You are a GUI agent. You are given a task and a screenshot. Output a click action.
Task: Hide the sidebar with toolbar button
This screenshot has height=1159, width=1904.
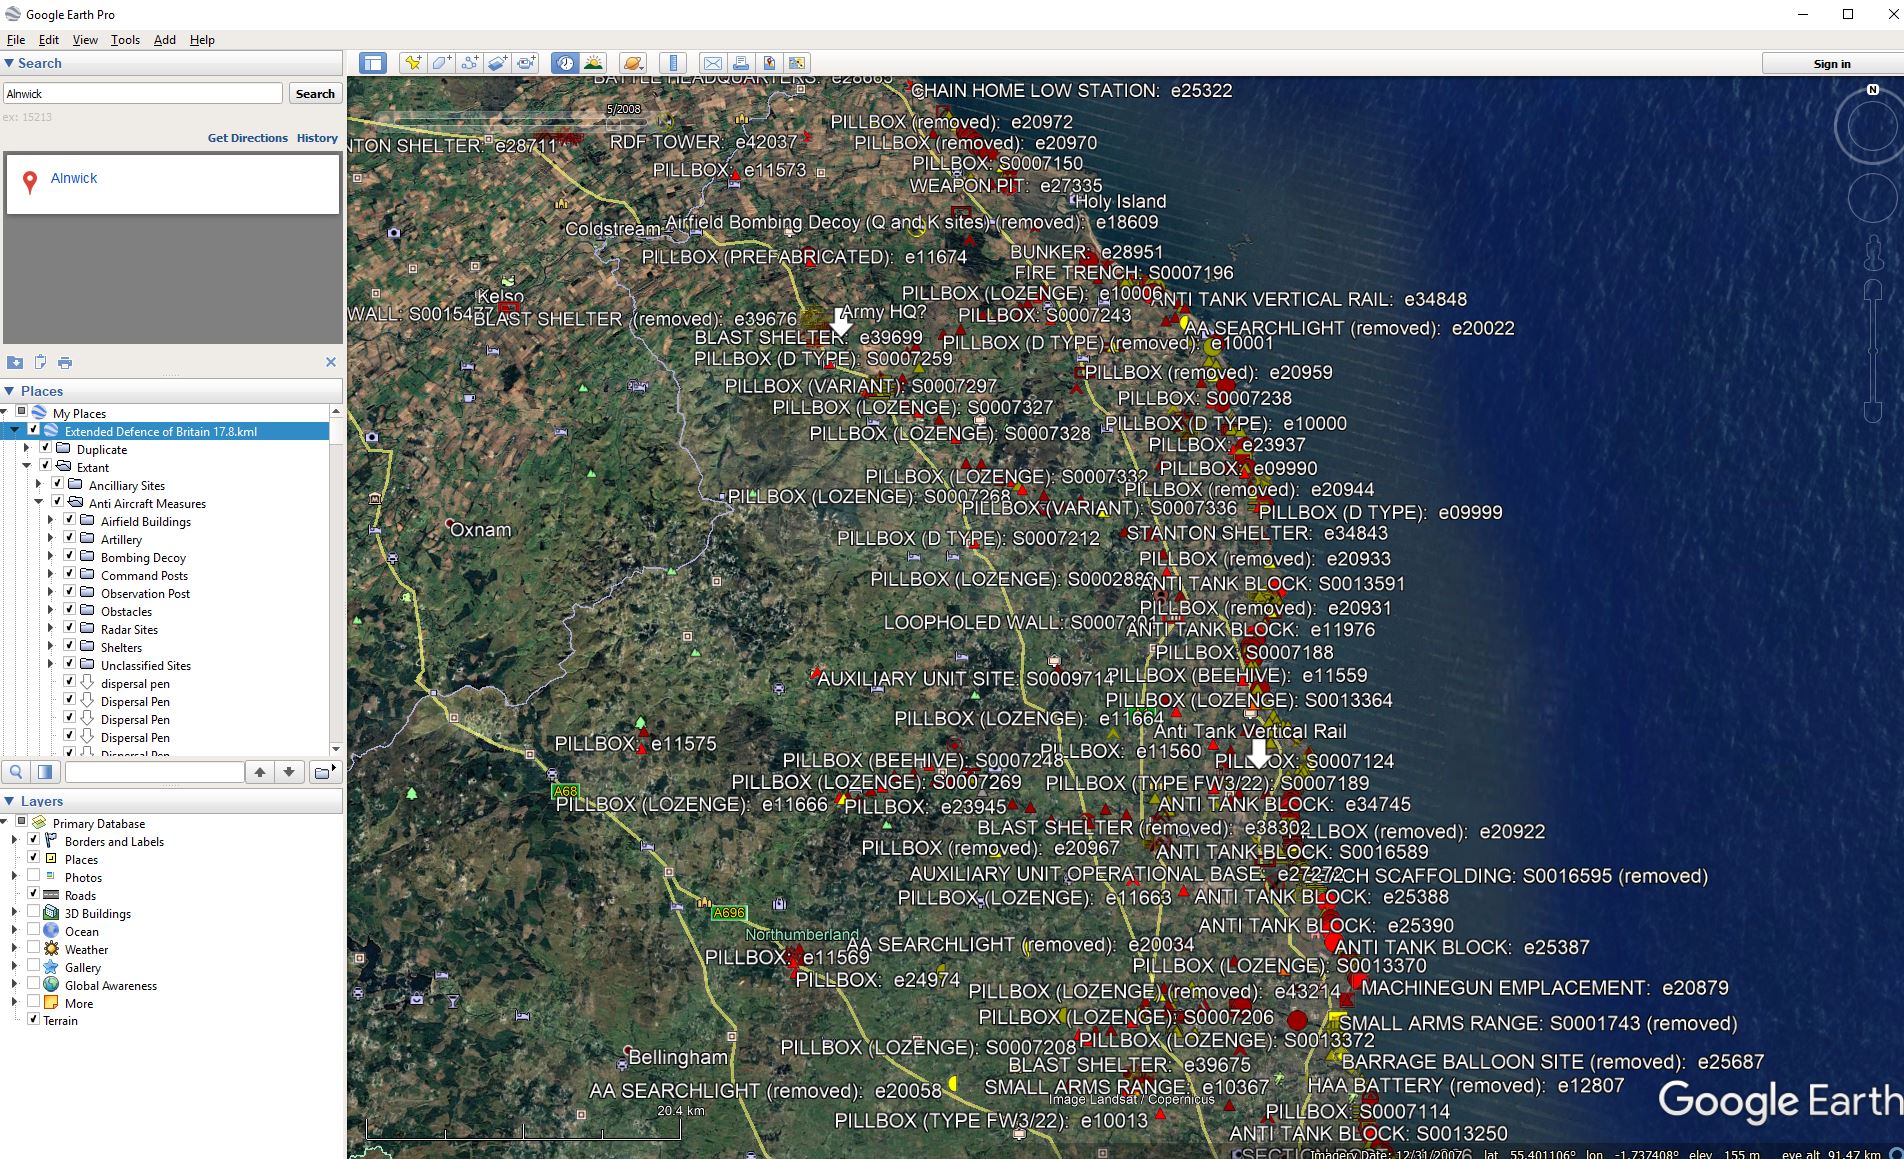point(373,63)
